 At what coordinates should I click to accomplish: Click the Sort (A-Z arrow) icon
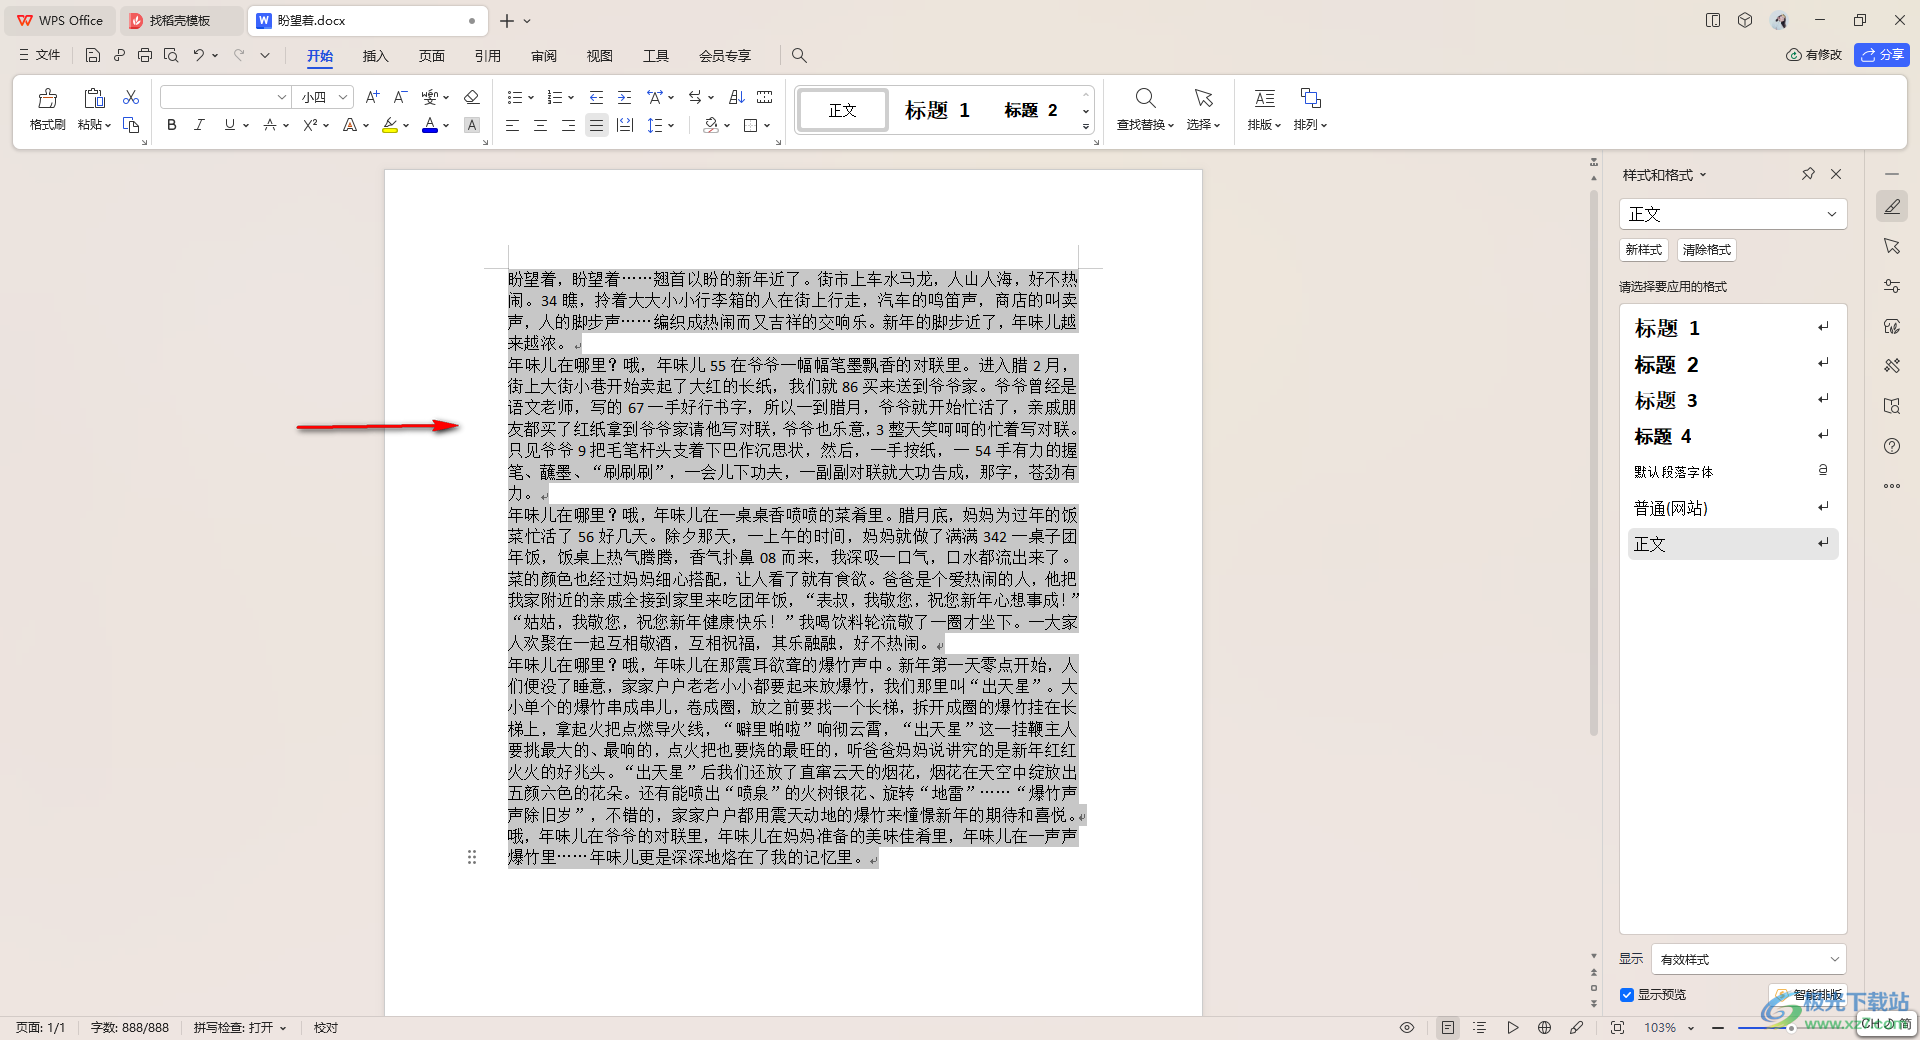click(x=737, y=97)
